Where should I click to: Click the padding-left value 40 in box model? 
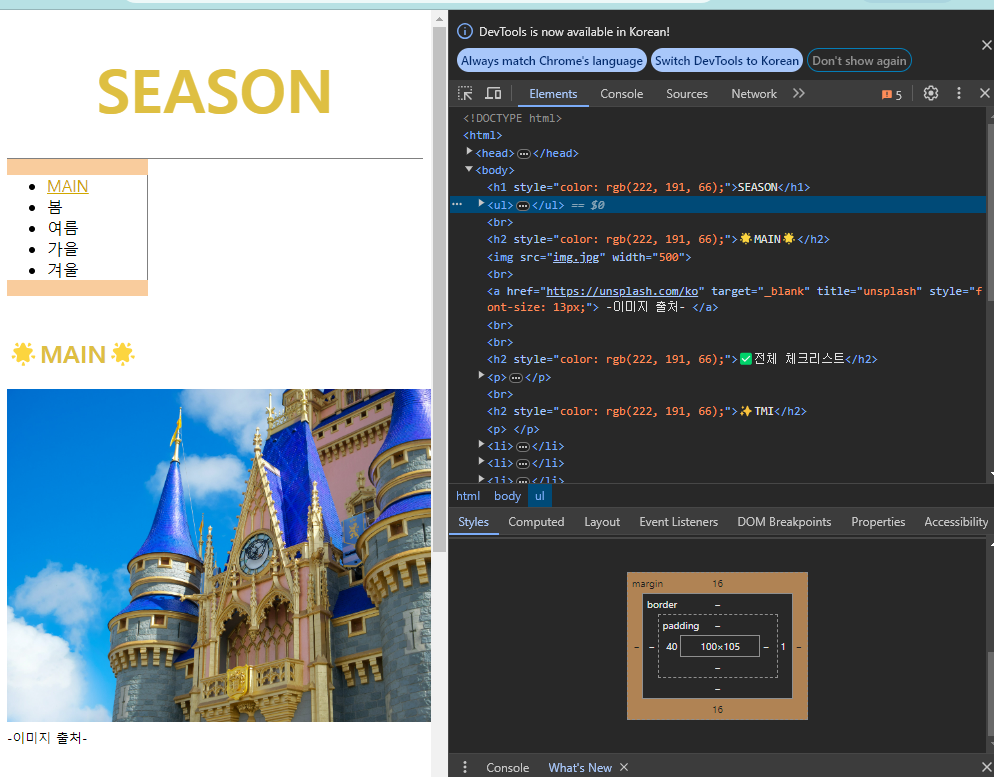click(x=671, y=646)
